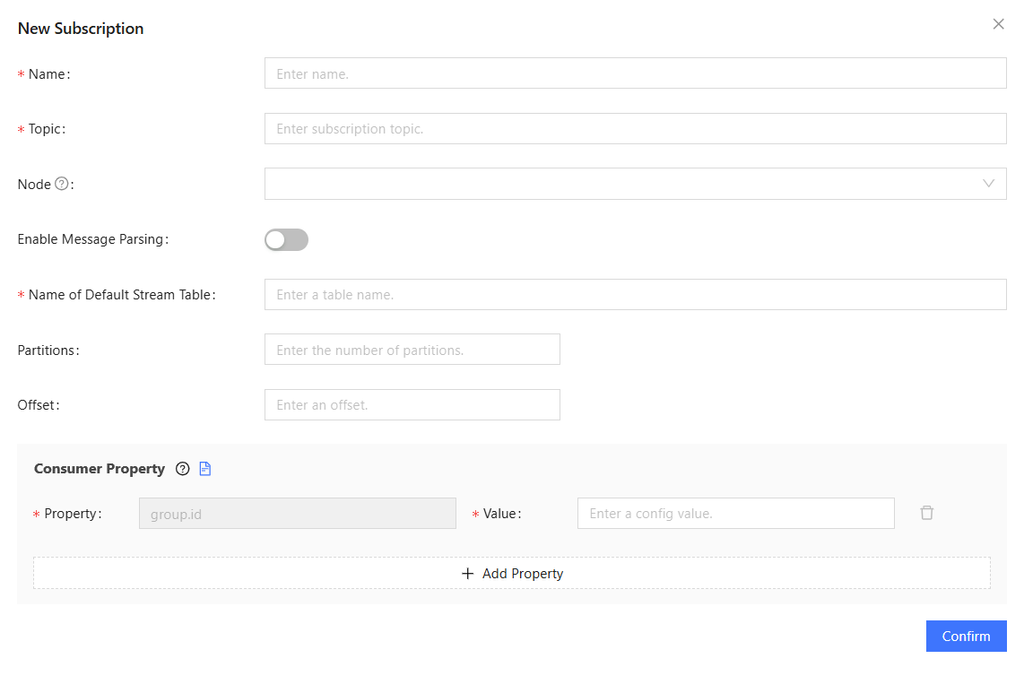
Task: Delete the group.id property row
Action: (927, 513)
